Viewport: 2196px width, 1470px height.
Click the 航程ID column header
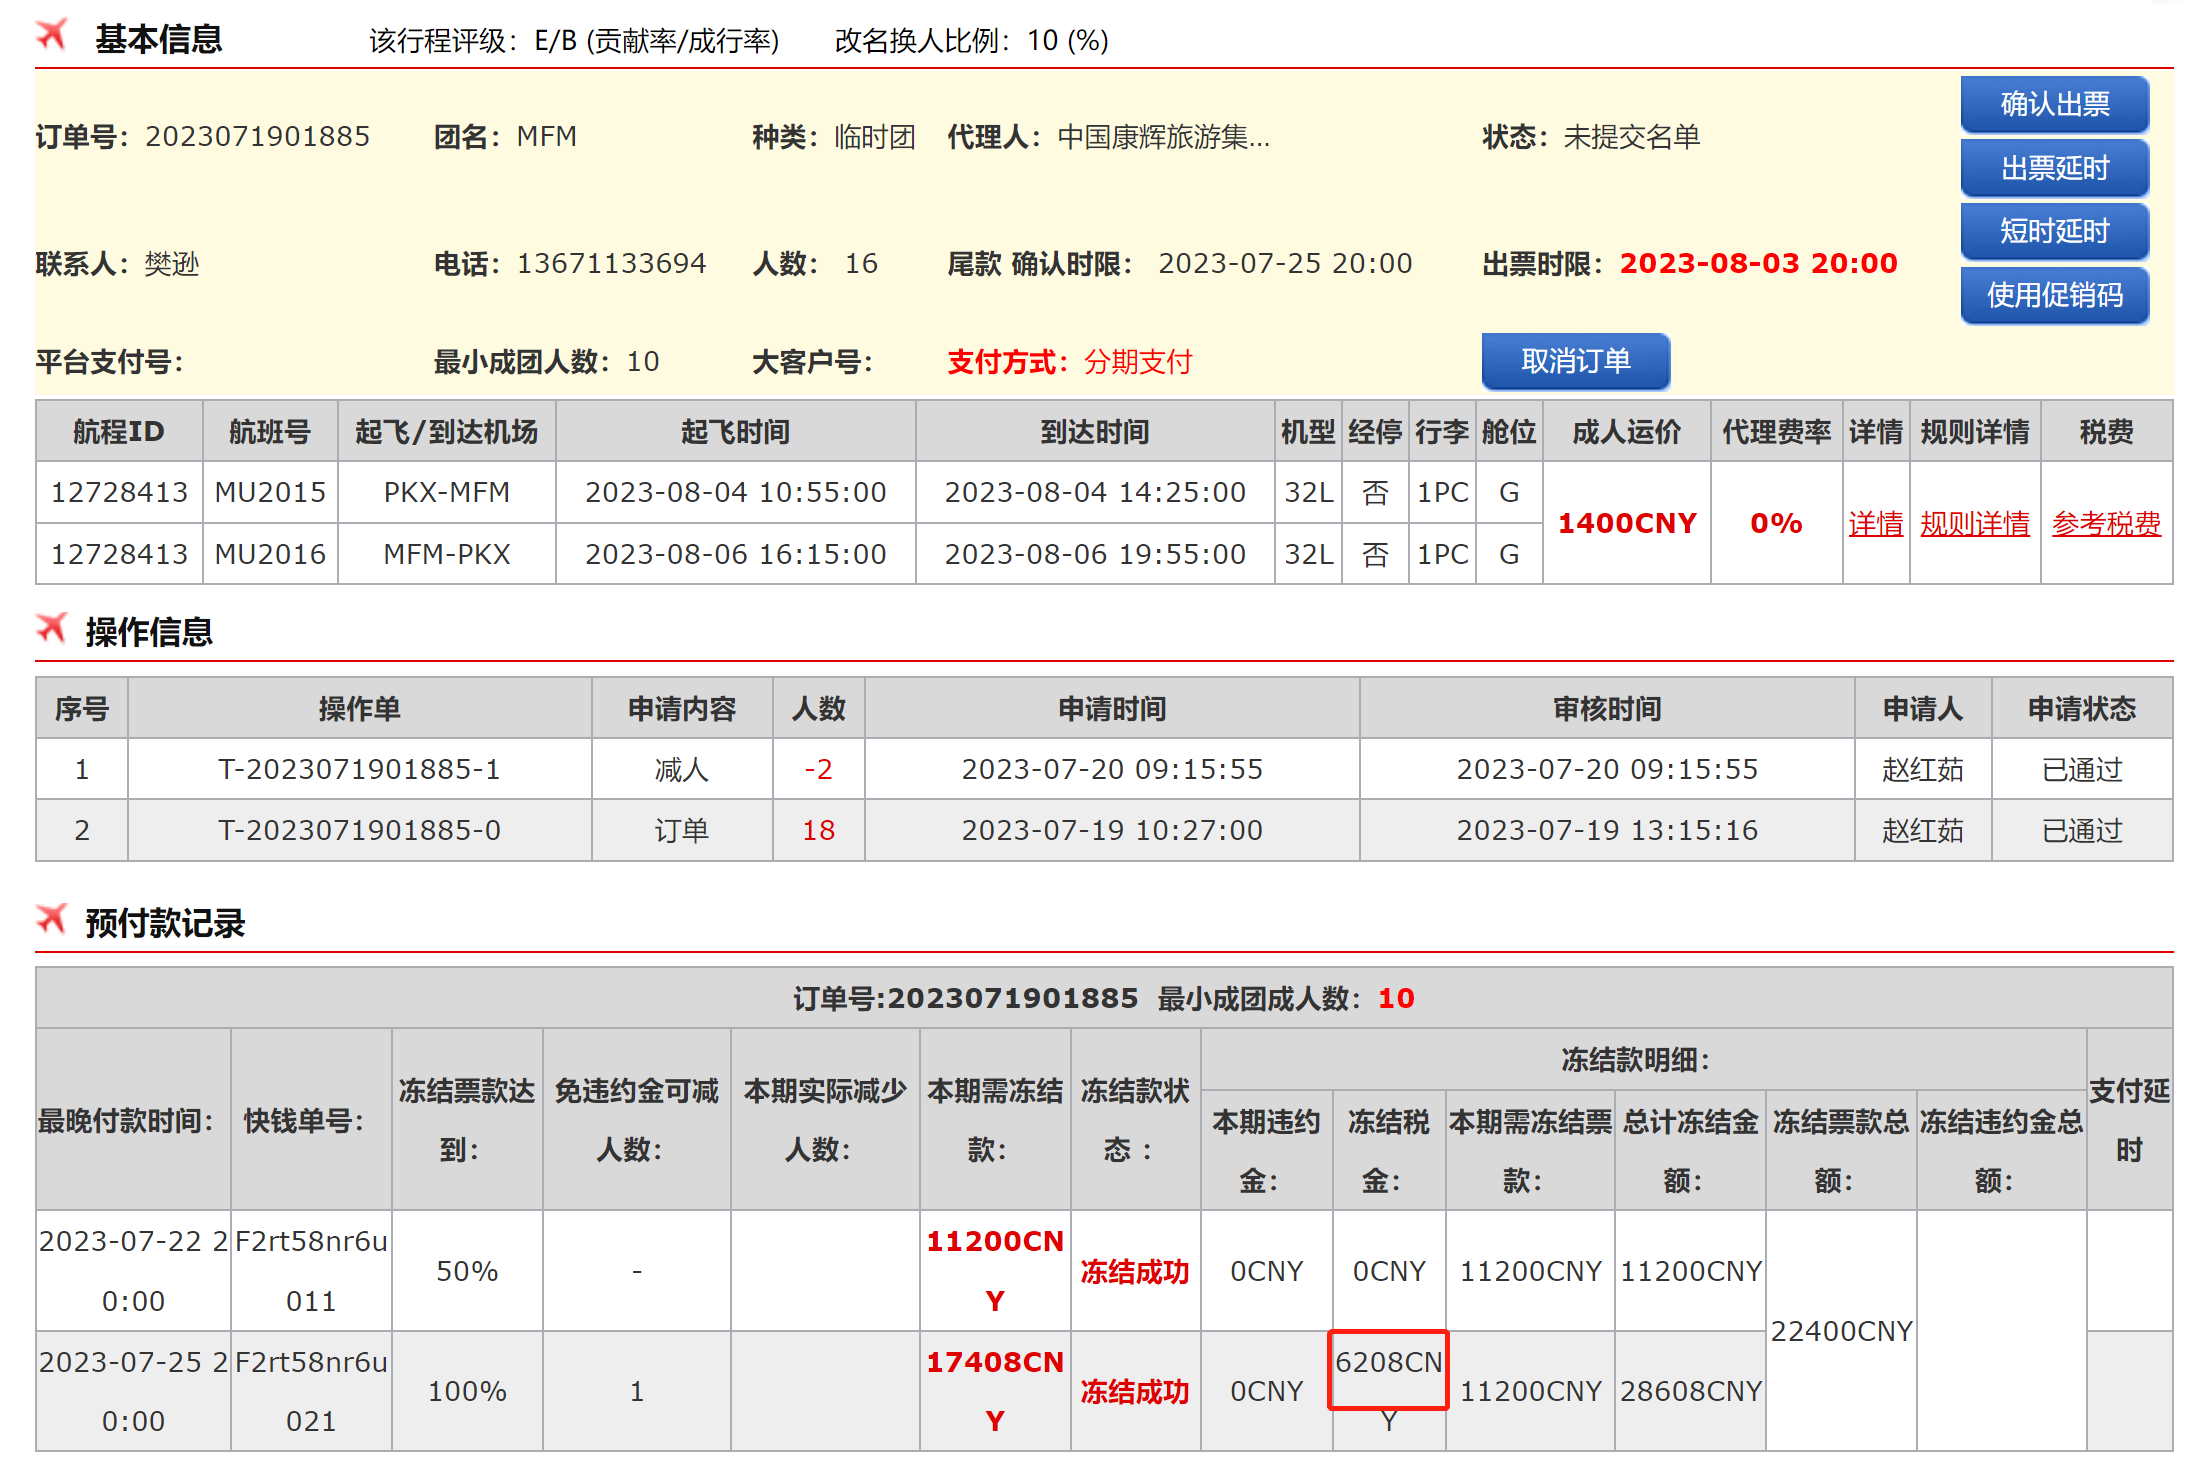point(118,432)
